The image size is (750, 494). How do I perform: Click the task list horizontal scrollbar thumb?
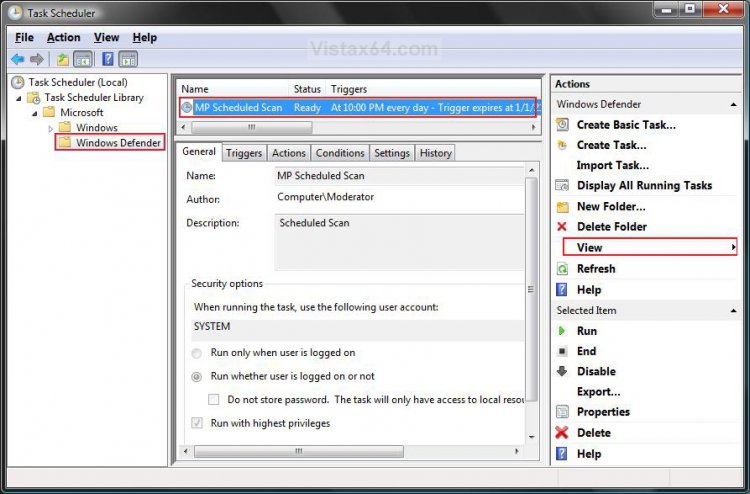252,127
